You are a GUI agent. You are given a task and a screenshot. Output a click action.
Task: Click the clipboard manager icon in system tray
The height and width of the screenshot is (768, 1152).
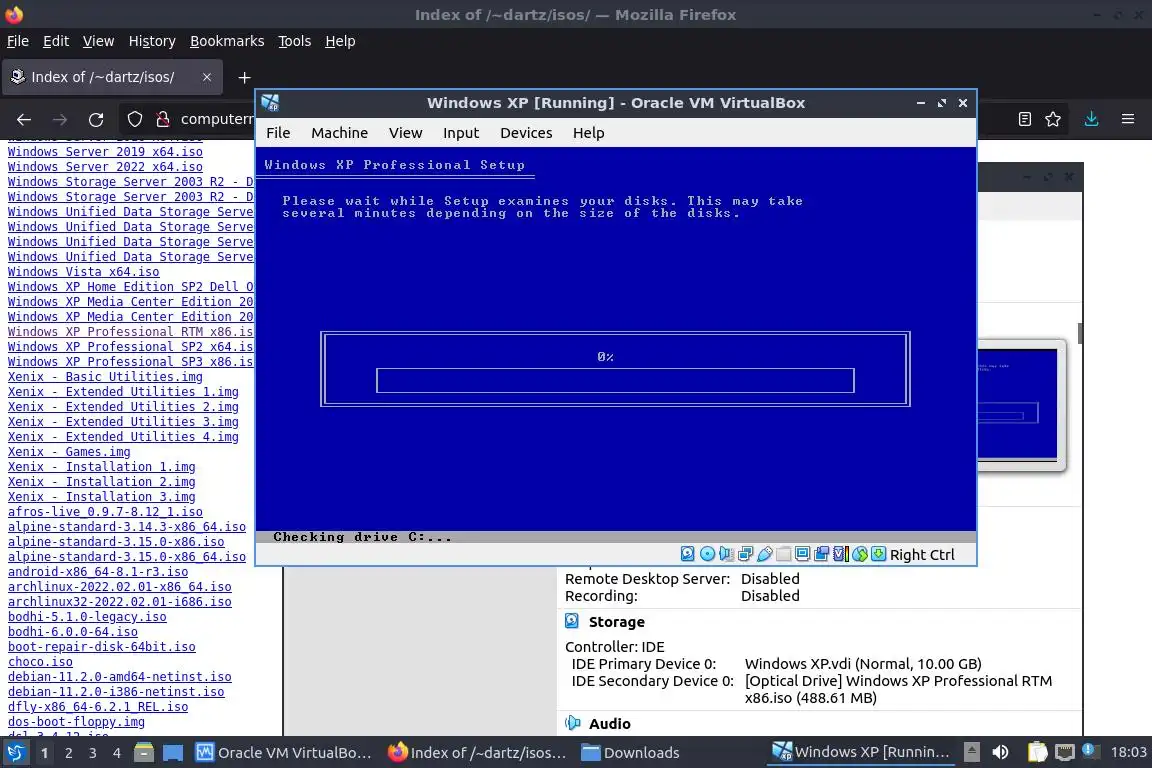pos(1037,753)
